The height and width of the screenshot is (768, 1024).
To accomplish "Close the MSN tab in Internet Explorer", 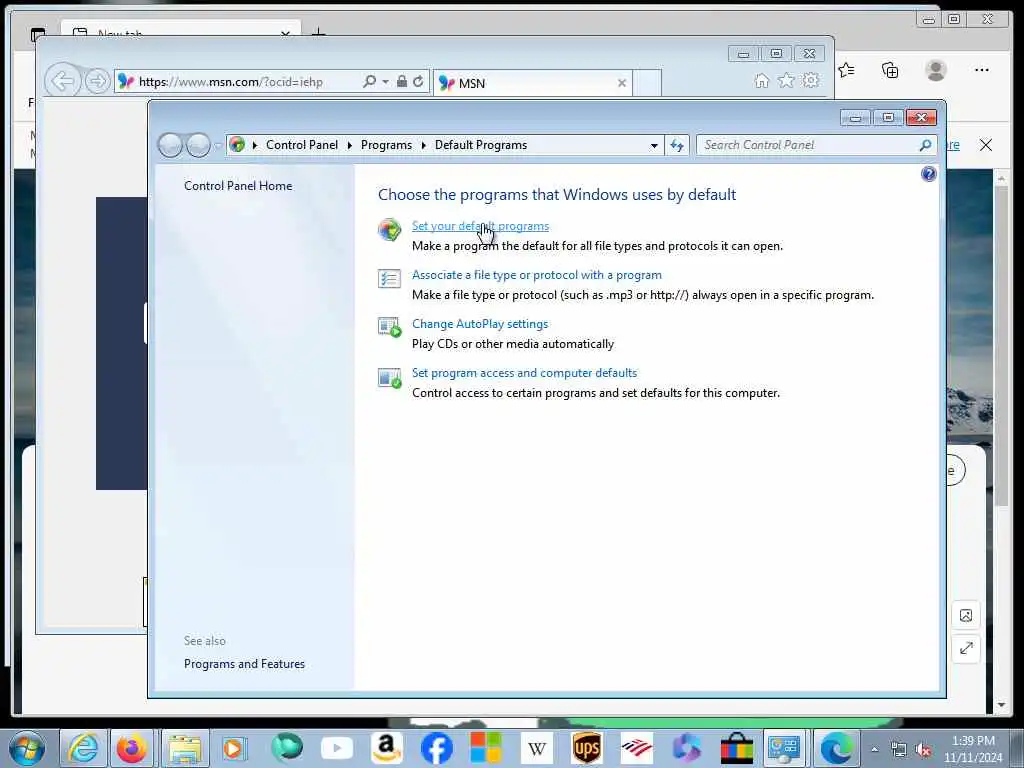I will coord(622,83).
